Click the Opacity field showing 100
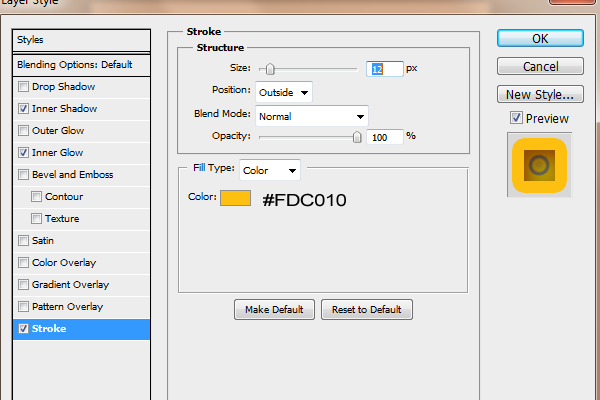 [385, 137]
